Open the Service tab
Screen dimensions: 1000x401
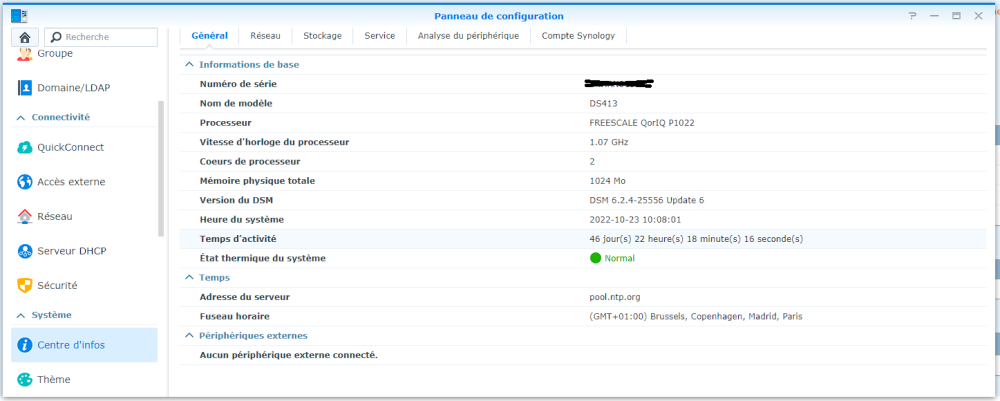tap(379, 36)
